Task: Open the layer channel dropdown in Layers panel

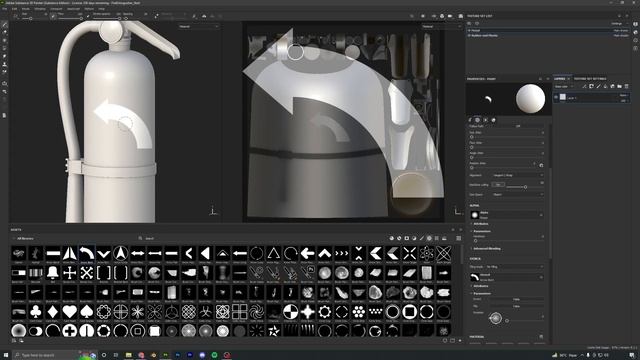Action: [564, 87]
